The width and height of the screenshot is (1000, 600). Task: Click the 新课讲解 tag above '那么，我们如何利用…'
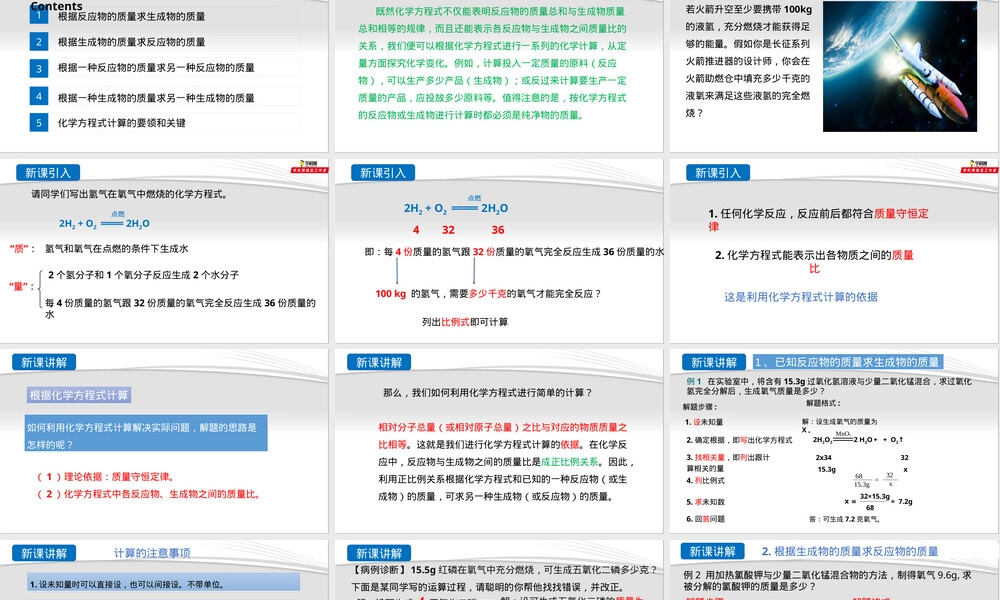379,362
